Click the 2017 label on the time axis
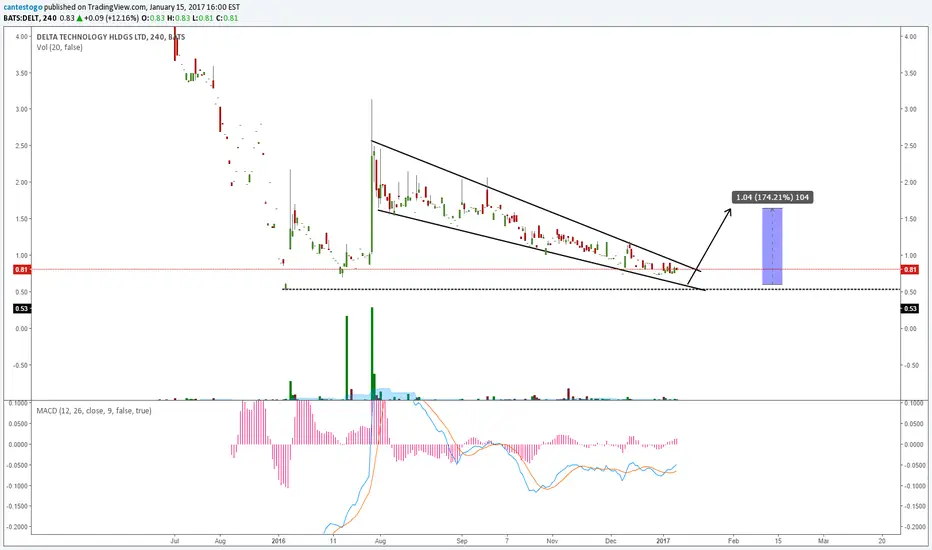This screenshot has height=550, width=932. click(x=663, y=541)
